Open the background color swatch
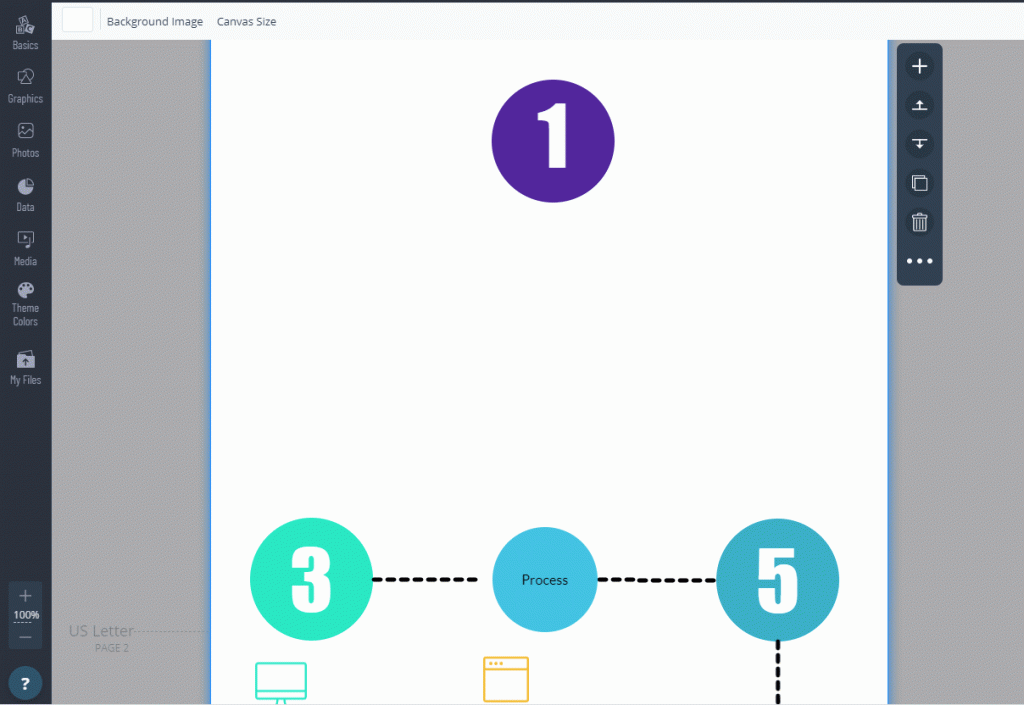 coord(77,19)
